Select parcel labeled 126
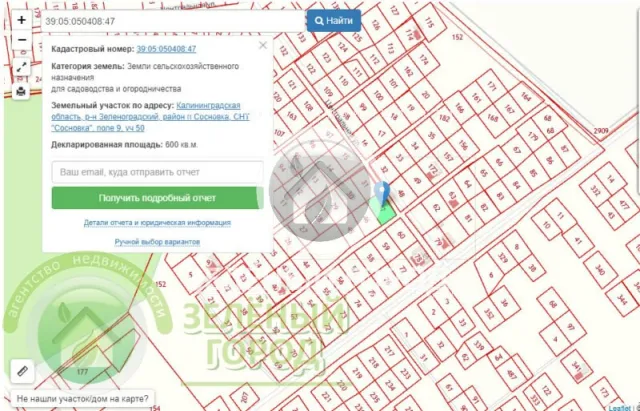640x411 pixels. coord(376,24)
